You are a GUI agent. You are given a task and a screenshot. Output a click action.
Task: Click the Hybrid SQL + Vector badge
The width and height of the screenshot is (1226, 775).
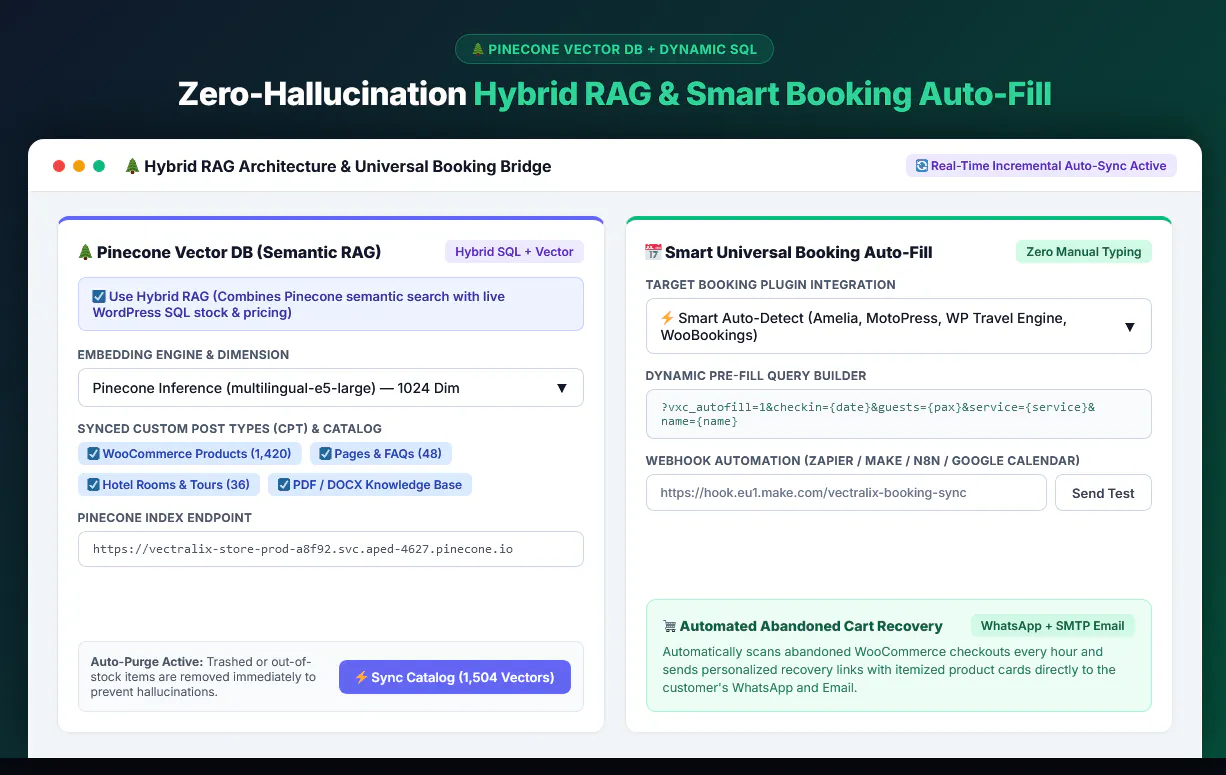[514, 252]
